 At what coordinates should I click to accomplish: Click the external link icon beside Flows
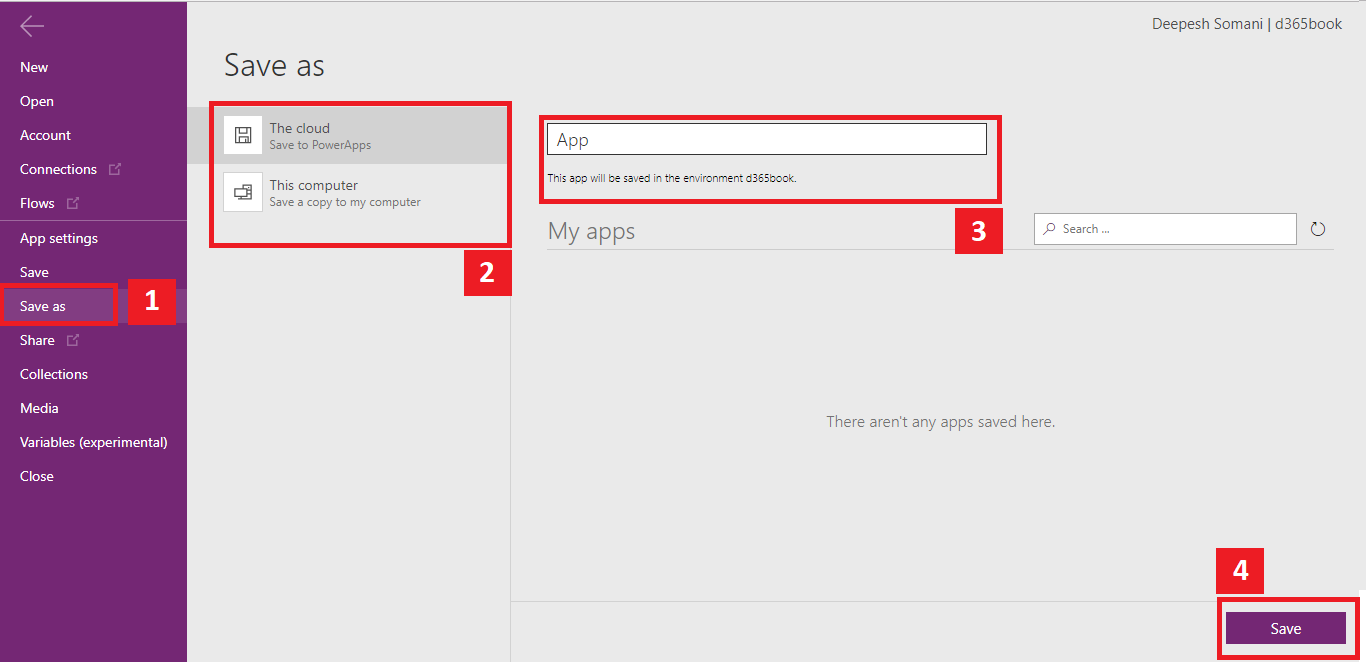[72, 203]
